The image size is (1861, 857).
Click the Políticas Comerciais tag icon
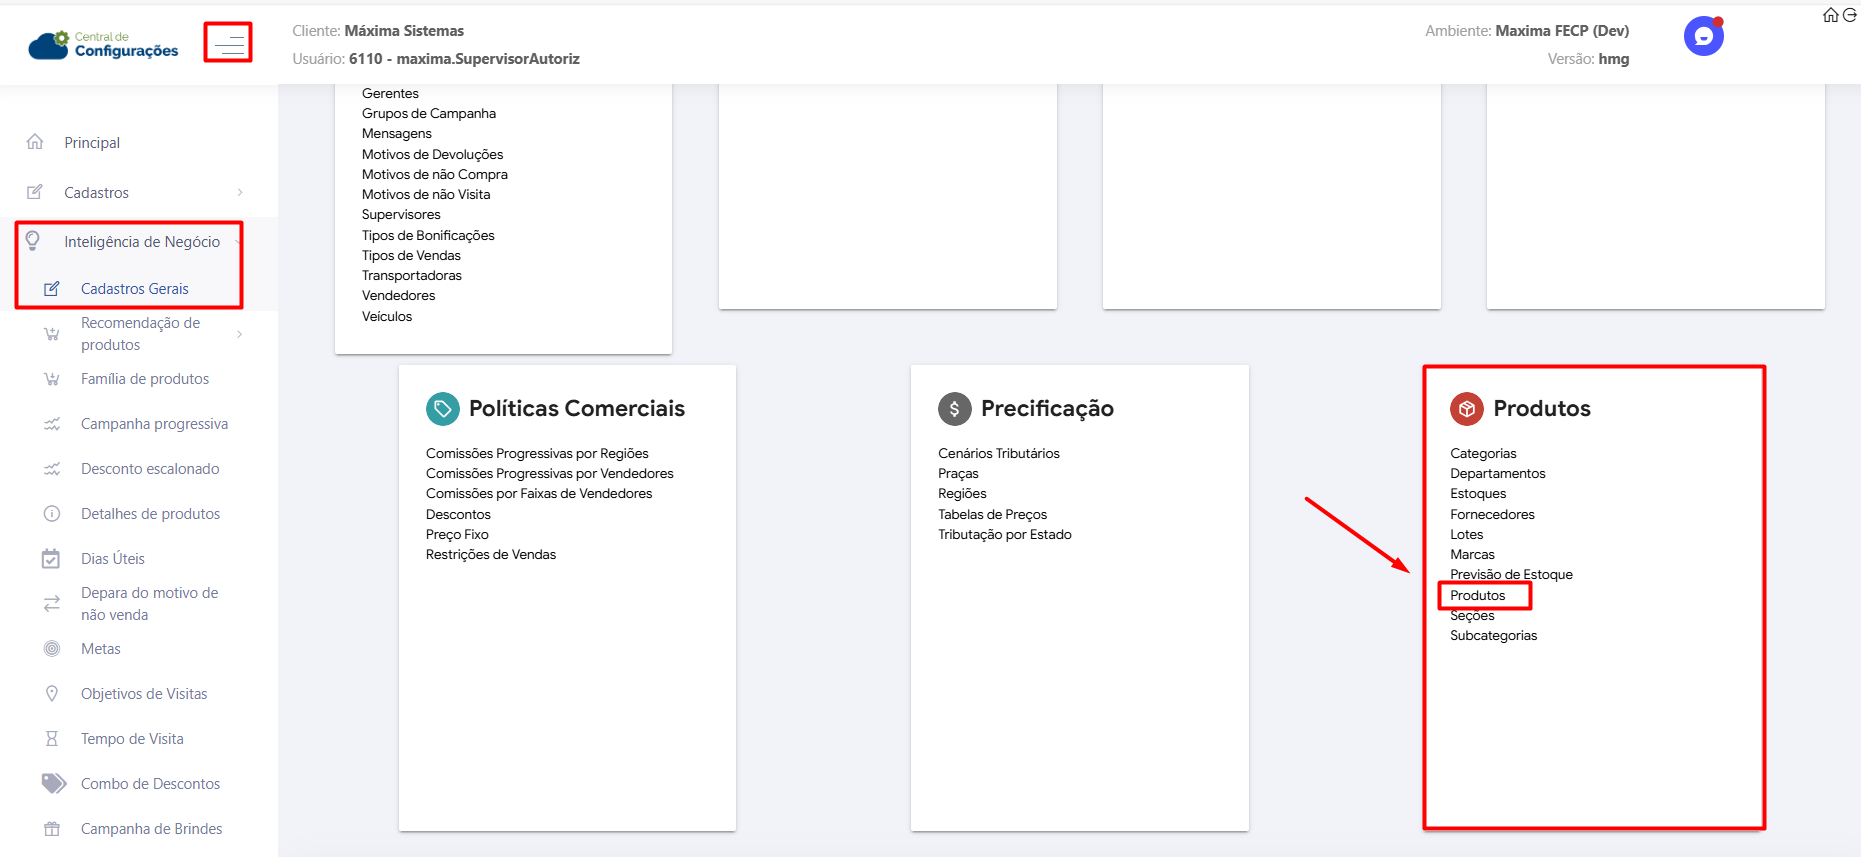(442, 408)
